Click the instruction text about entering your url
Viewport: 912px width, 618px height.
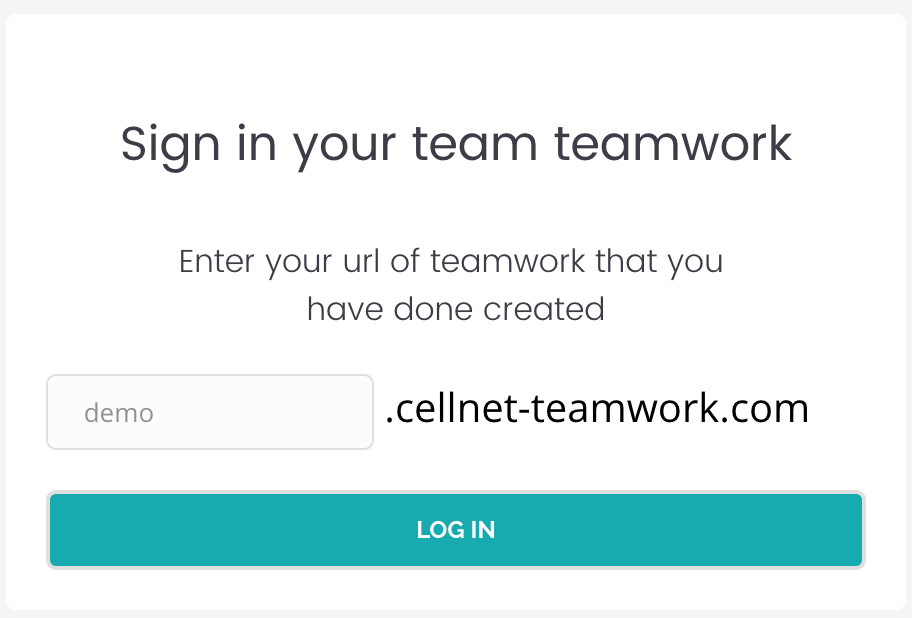[x=452, y=261]
